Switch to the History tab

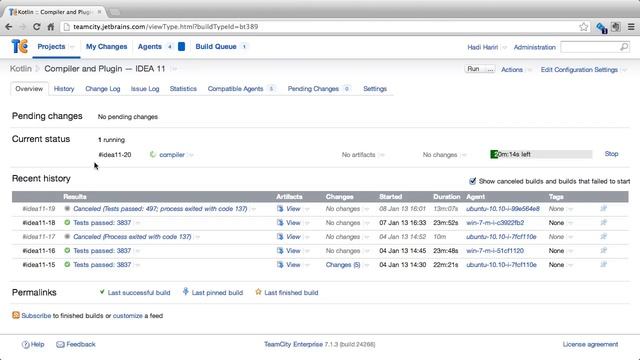tap(64, 89)
